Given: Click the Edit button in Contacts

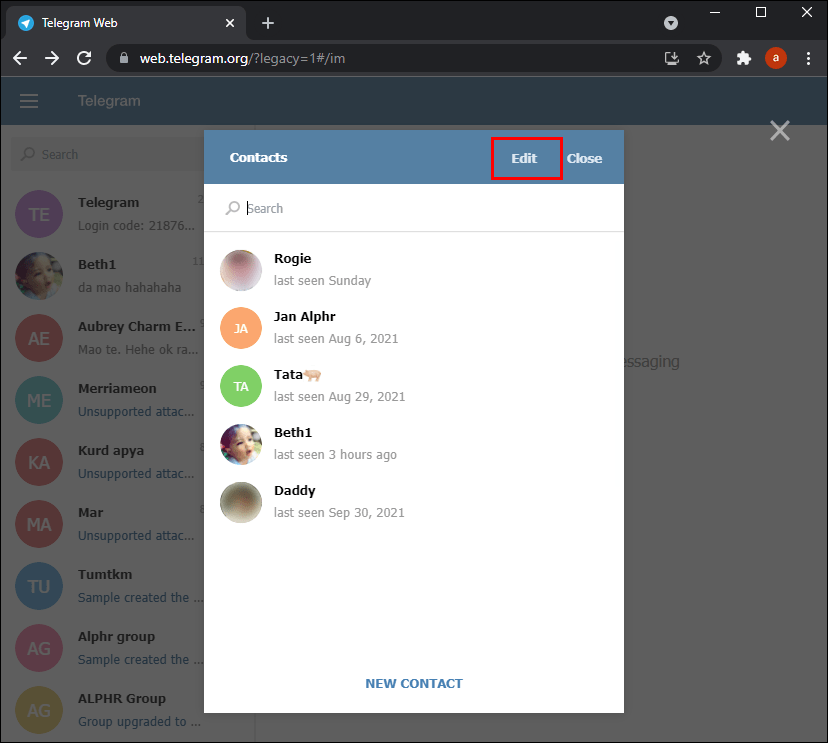Looking at the screenshot, I should click(526, 158).
